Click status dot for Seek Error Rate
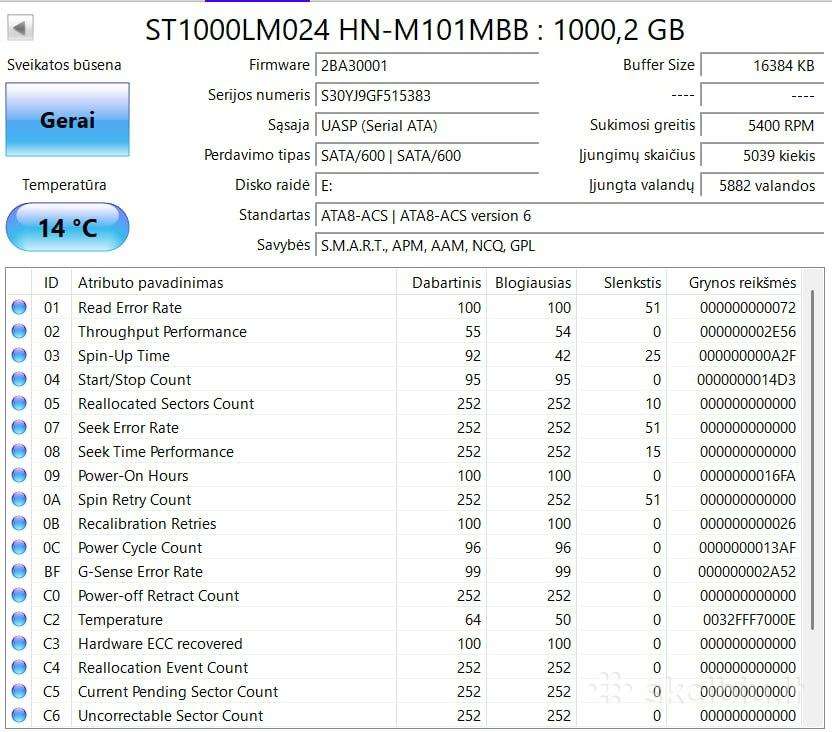 pos(19,427)
